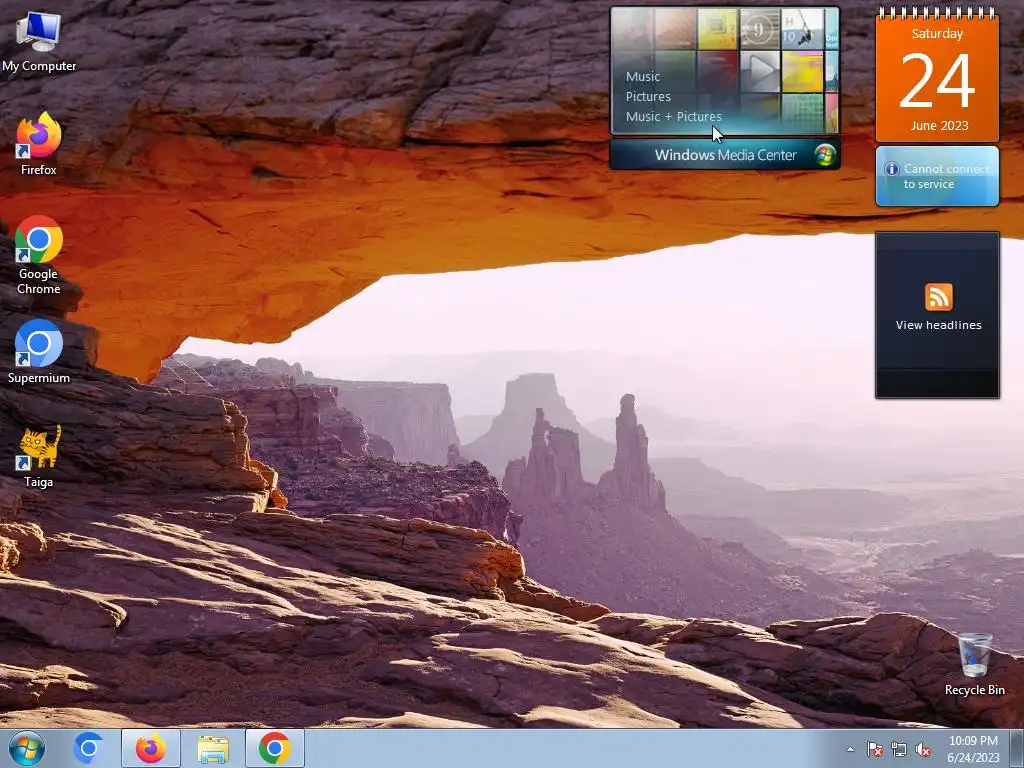
Task: Click the play-button thumbnail in Media Center gadget
Action: (760, 71)
